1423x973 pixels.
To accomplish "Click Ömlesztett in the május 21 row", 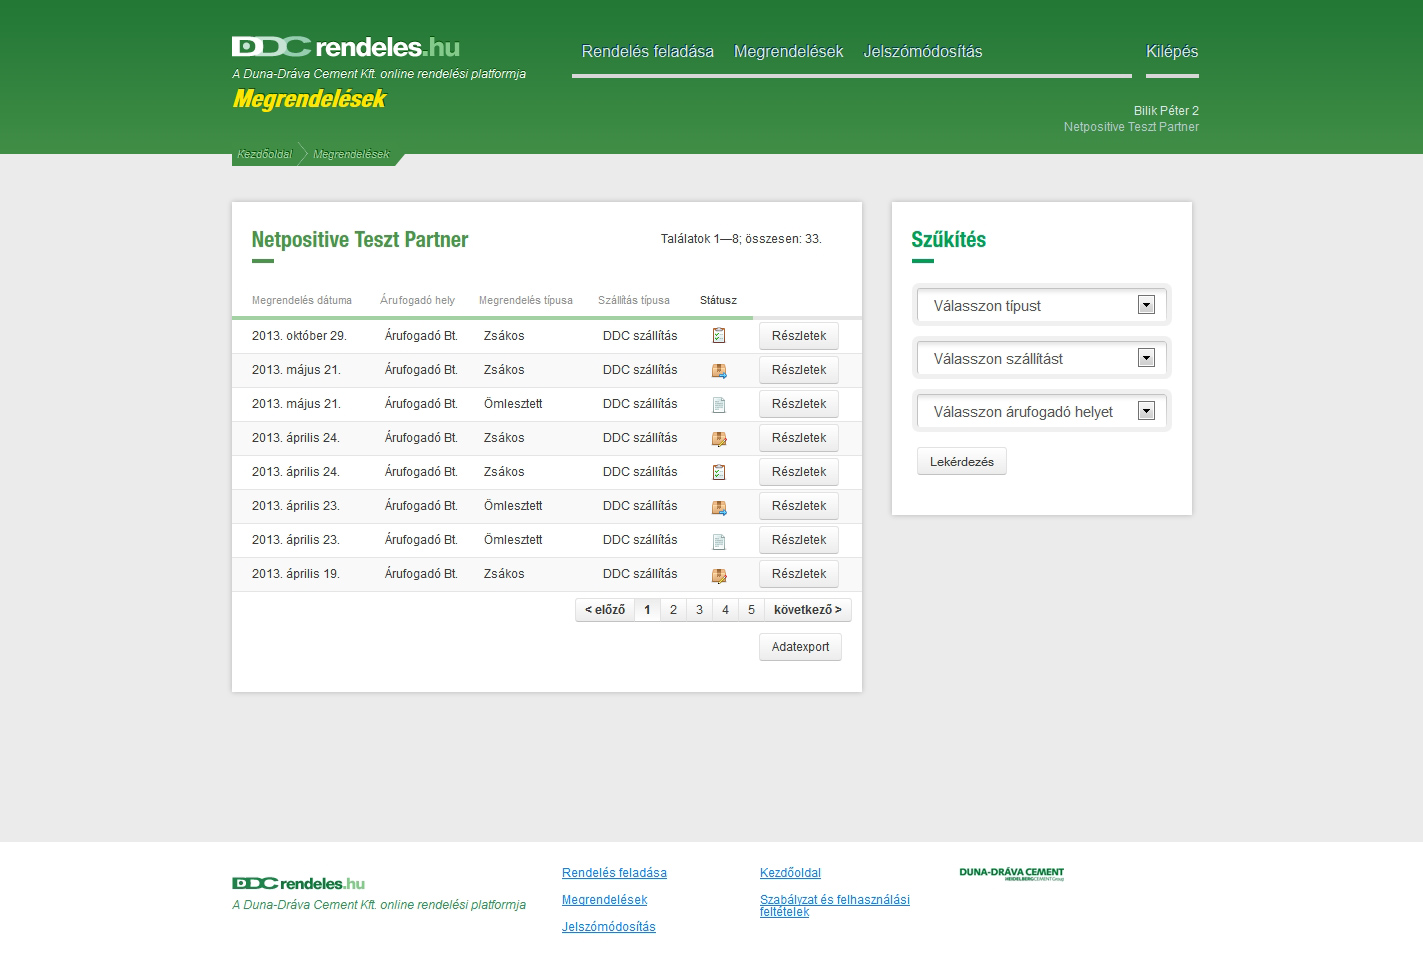I will click(x=513, y=404).
